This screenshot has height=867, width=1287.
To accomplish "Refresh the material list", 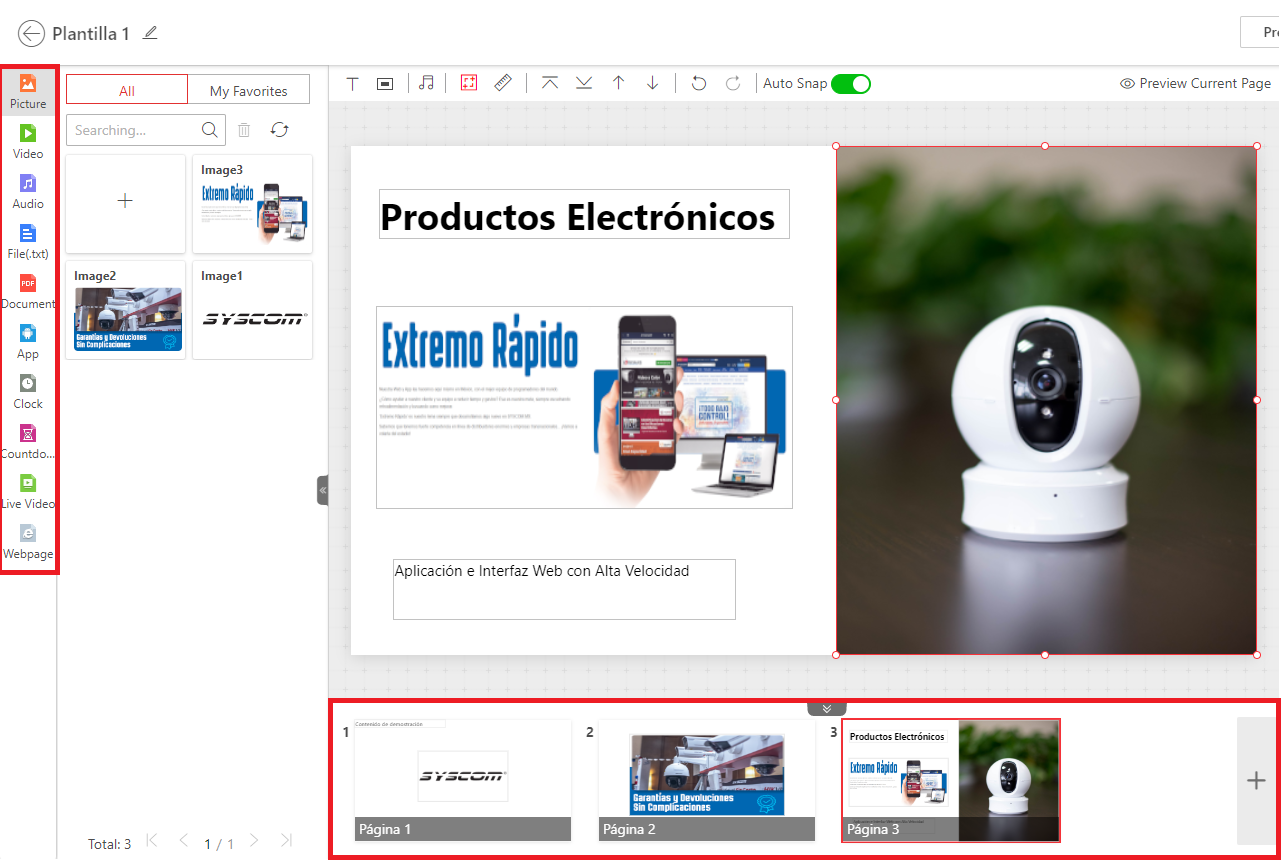I will point(280,130).
